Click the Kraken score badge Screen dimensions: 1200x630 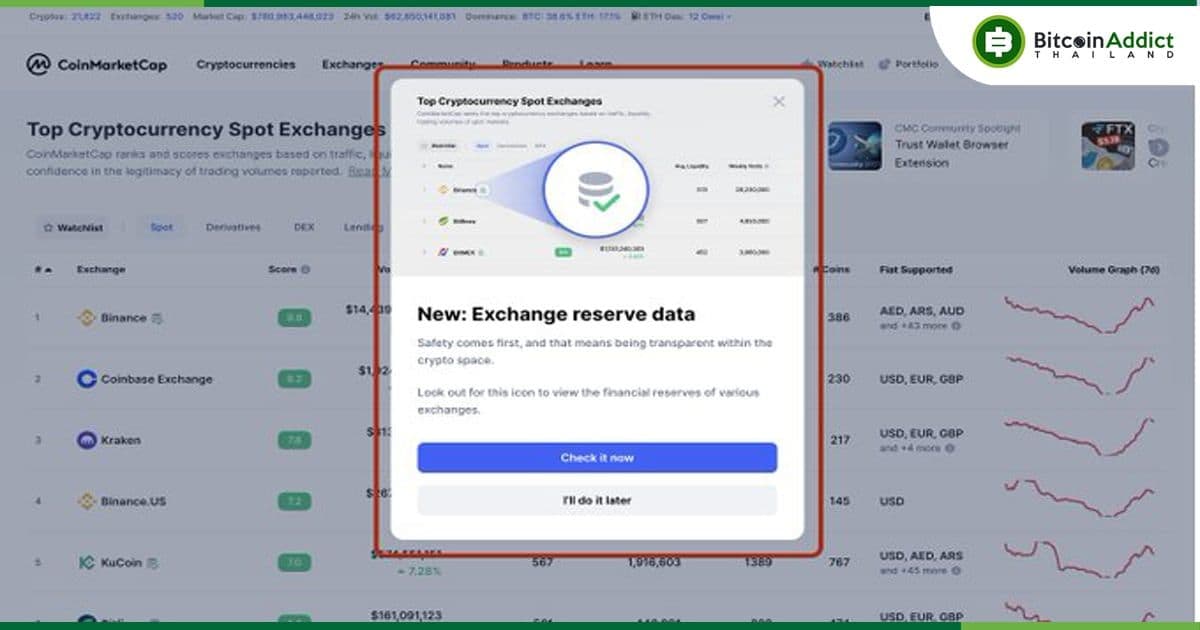click(295, 440)
